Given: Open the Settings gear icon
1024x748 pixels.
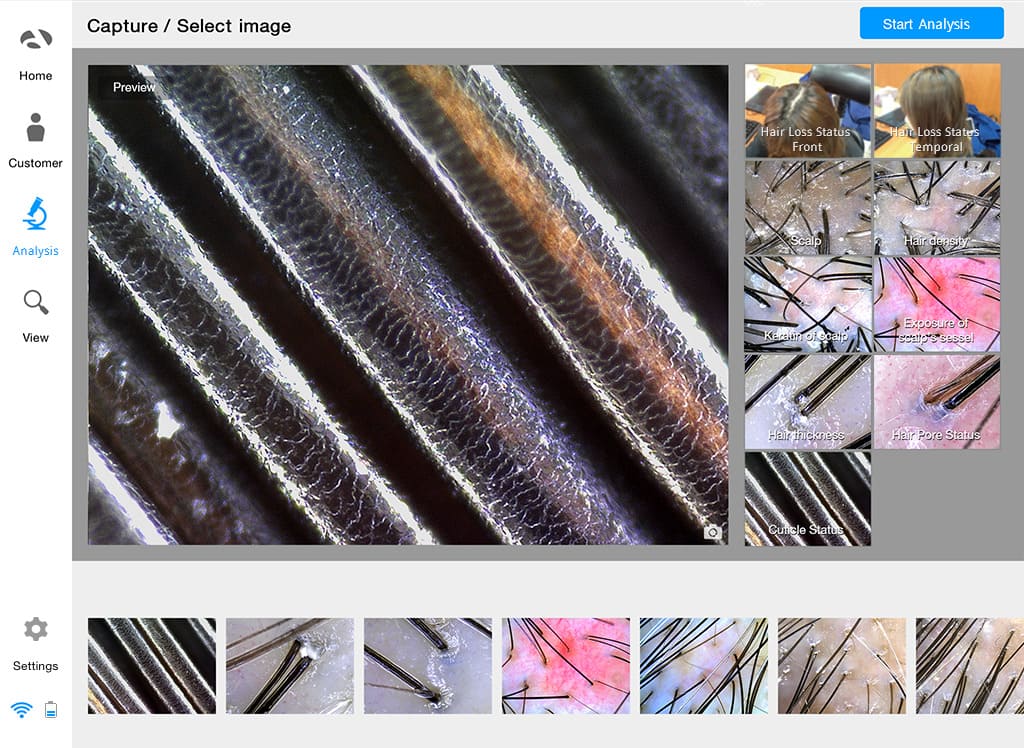Looking at the screenshot, I should point(36,629).
